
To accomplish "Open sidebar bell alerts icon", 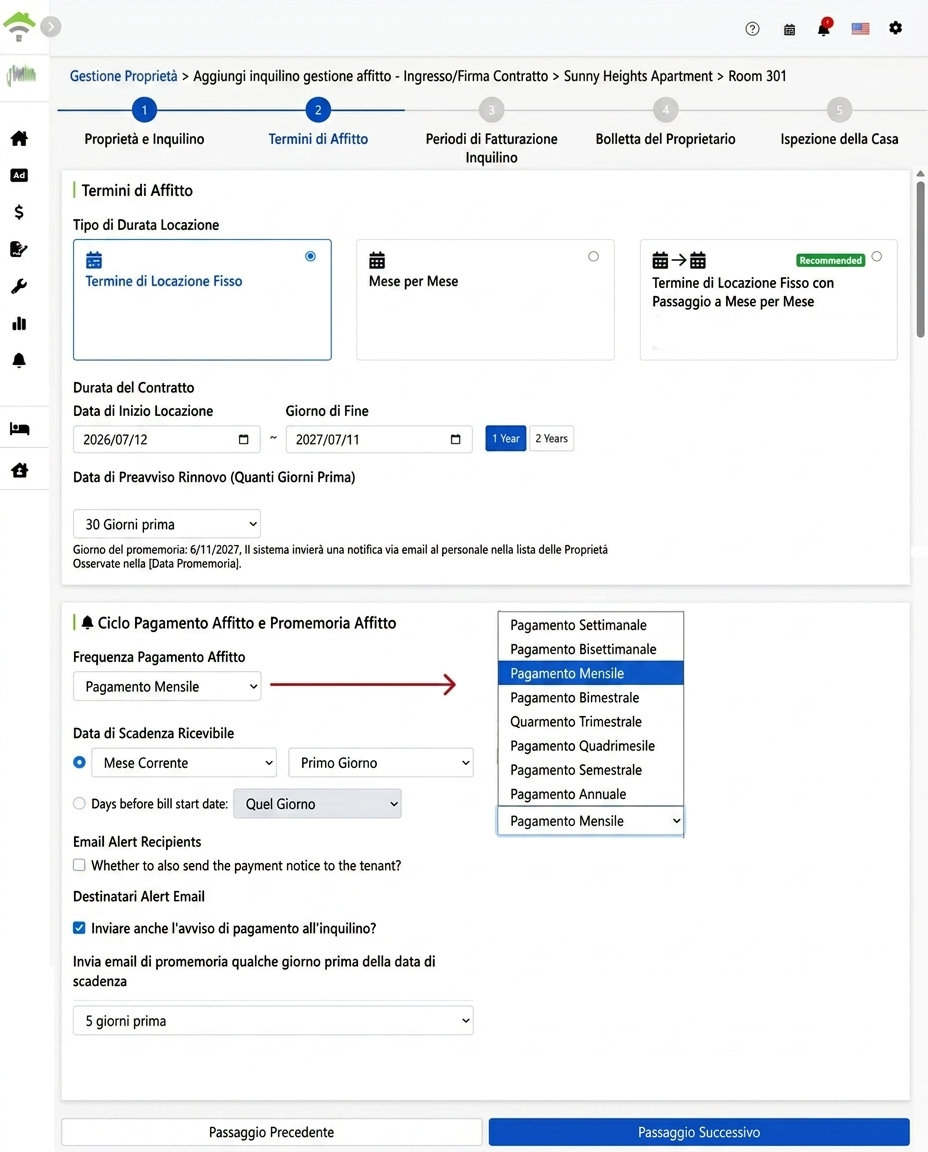I will click(x=19, y=360).
